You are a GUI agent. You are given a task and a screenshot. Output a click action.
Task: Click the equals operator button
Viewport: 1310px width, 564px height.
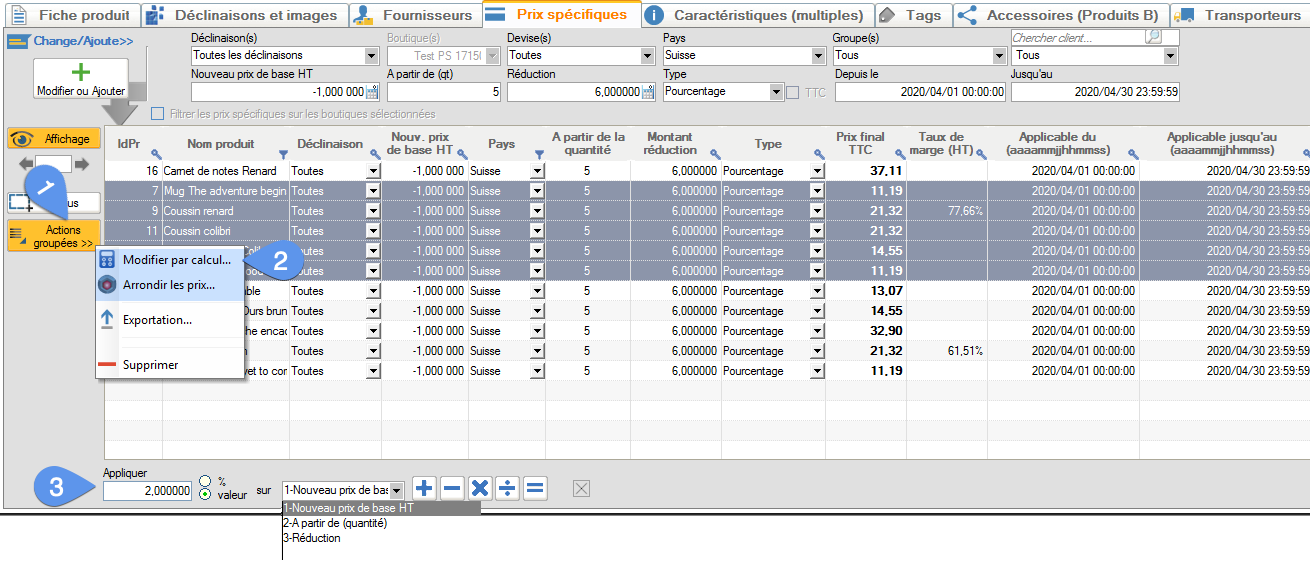click(x=535, y=489)
